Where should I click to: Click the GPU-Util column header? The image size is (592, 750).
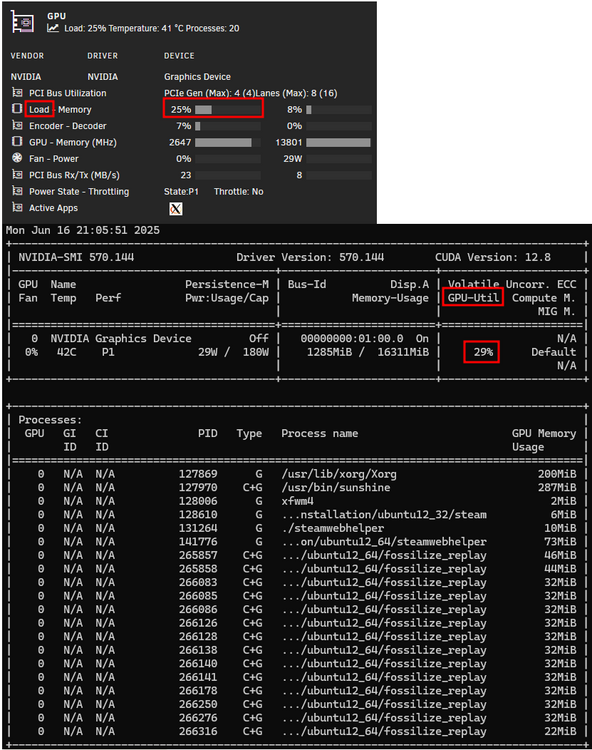coord(473,298)
